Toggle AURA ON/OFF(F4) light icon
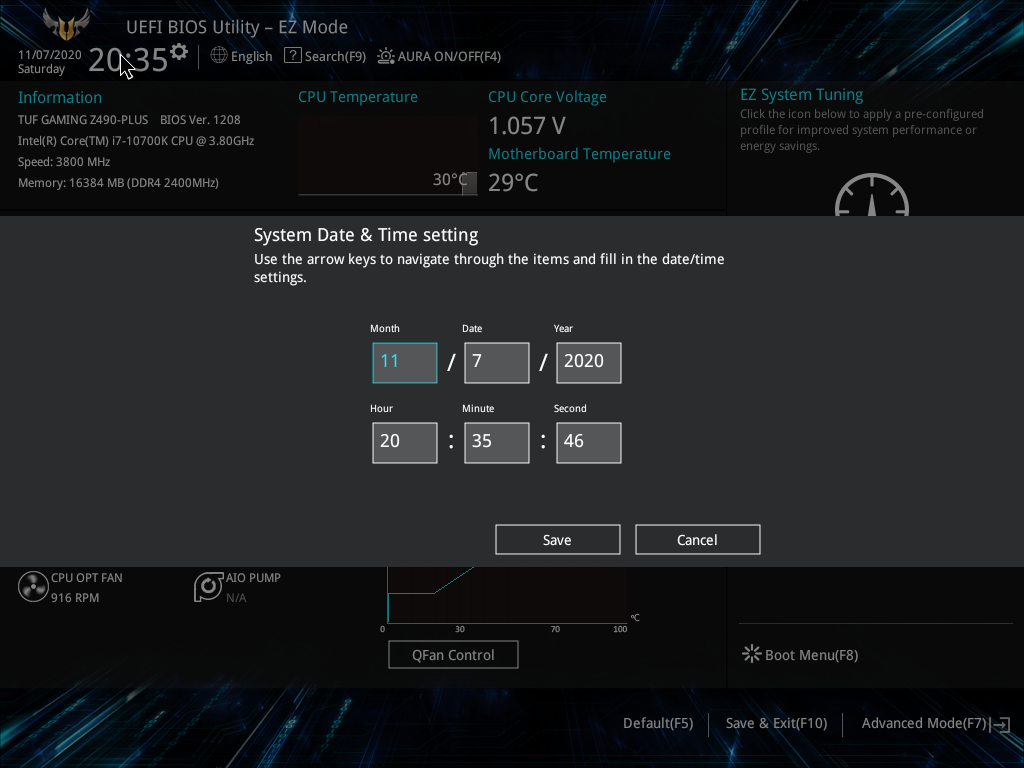 tap(386, 56)
